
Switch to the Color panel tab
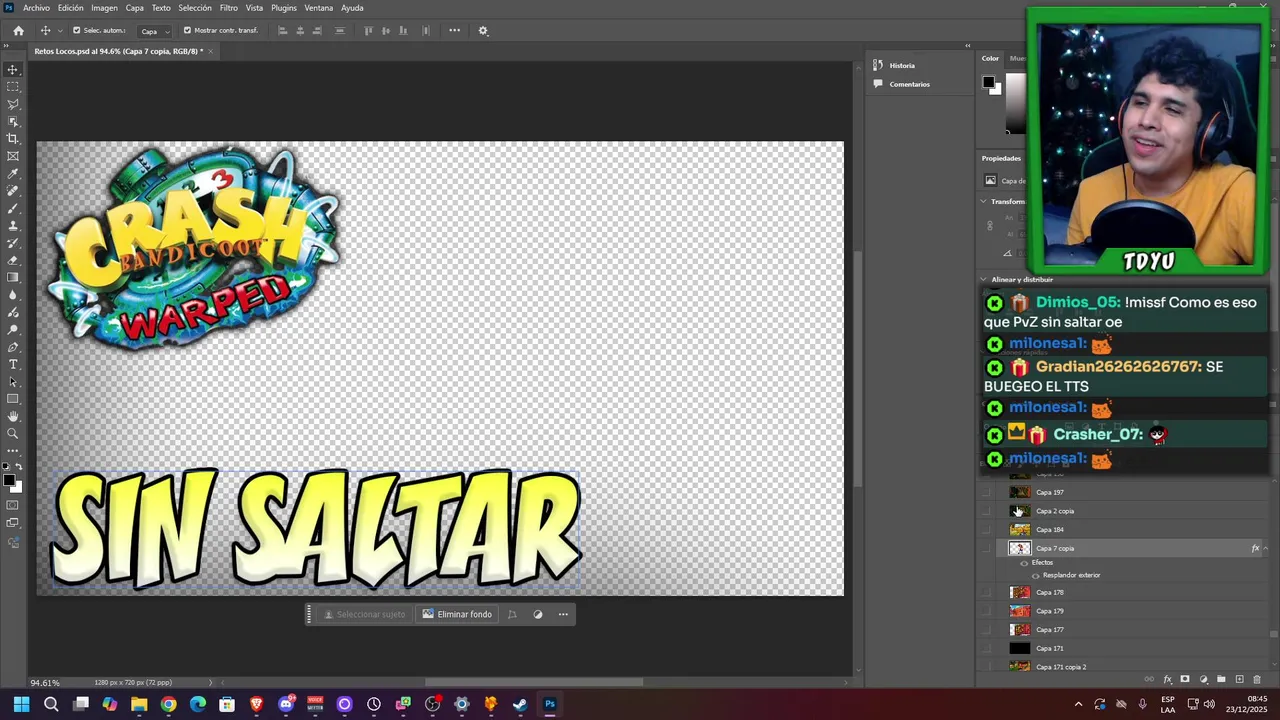coord(990,58)
